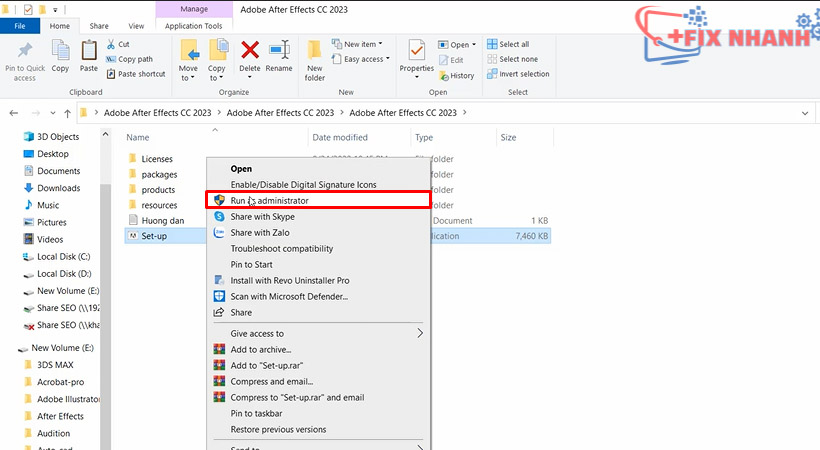The image size is (820, 450).
Task: Click the Paste clipboard icon
Action: click(89, 50)
